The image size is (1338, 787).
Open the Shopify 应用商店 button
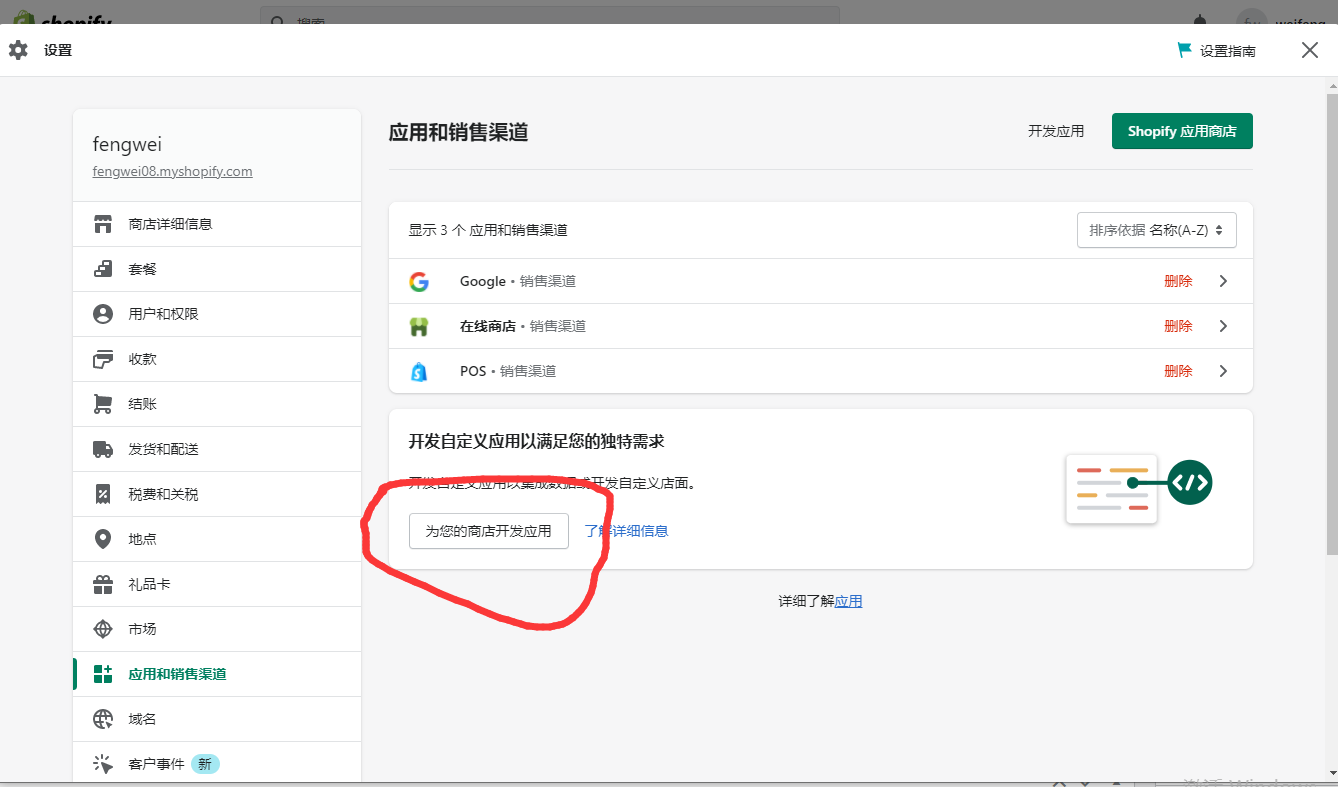point(1182,131)
